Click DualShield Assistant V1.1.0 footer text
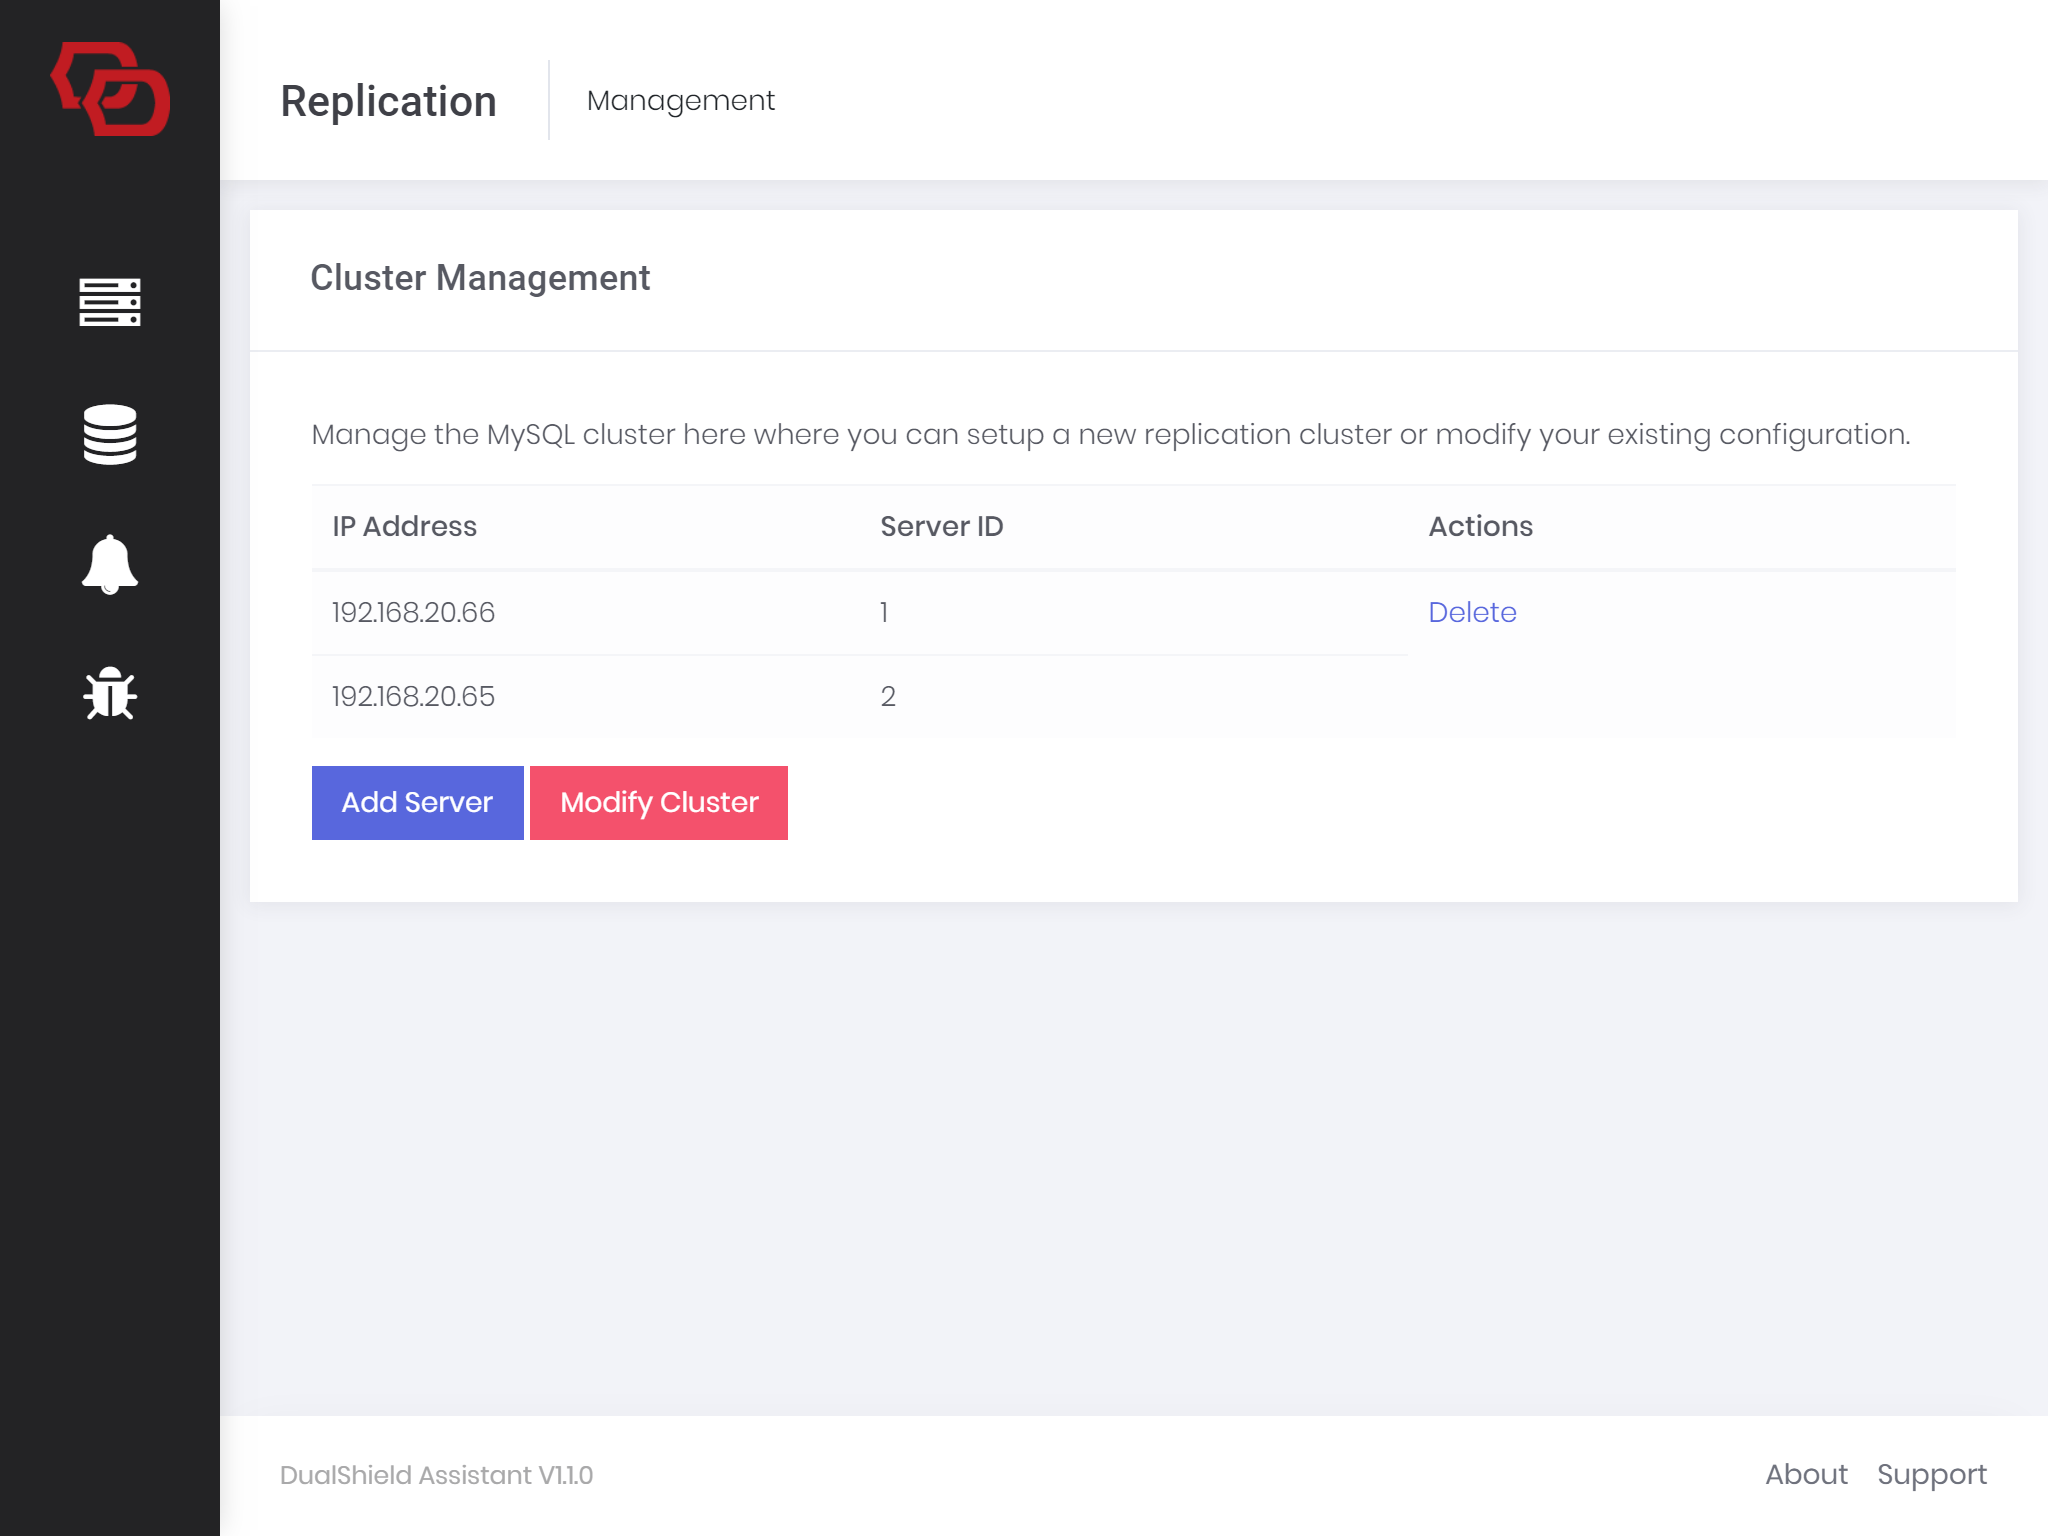This screenshot has width=2048, height=1536. (x=436, y=1475)
